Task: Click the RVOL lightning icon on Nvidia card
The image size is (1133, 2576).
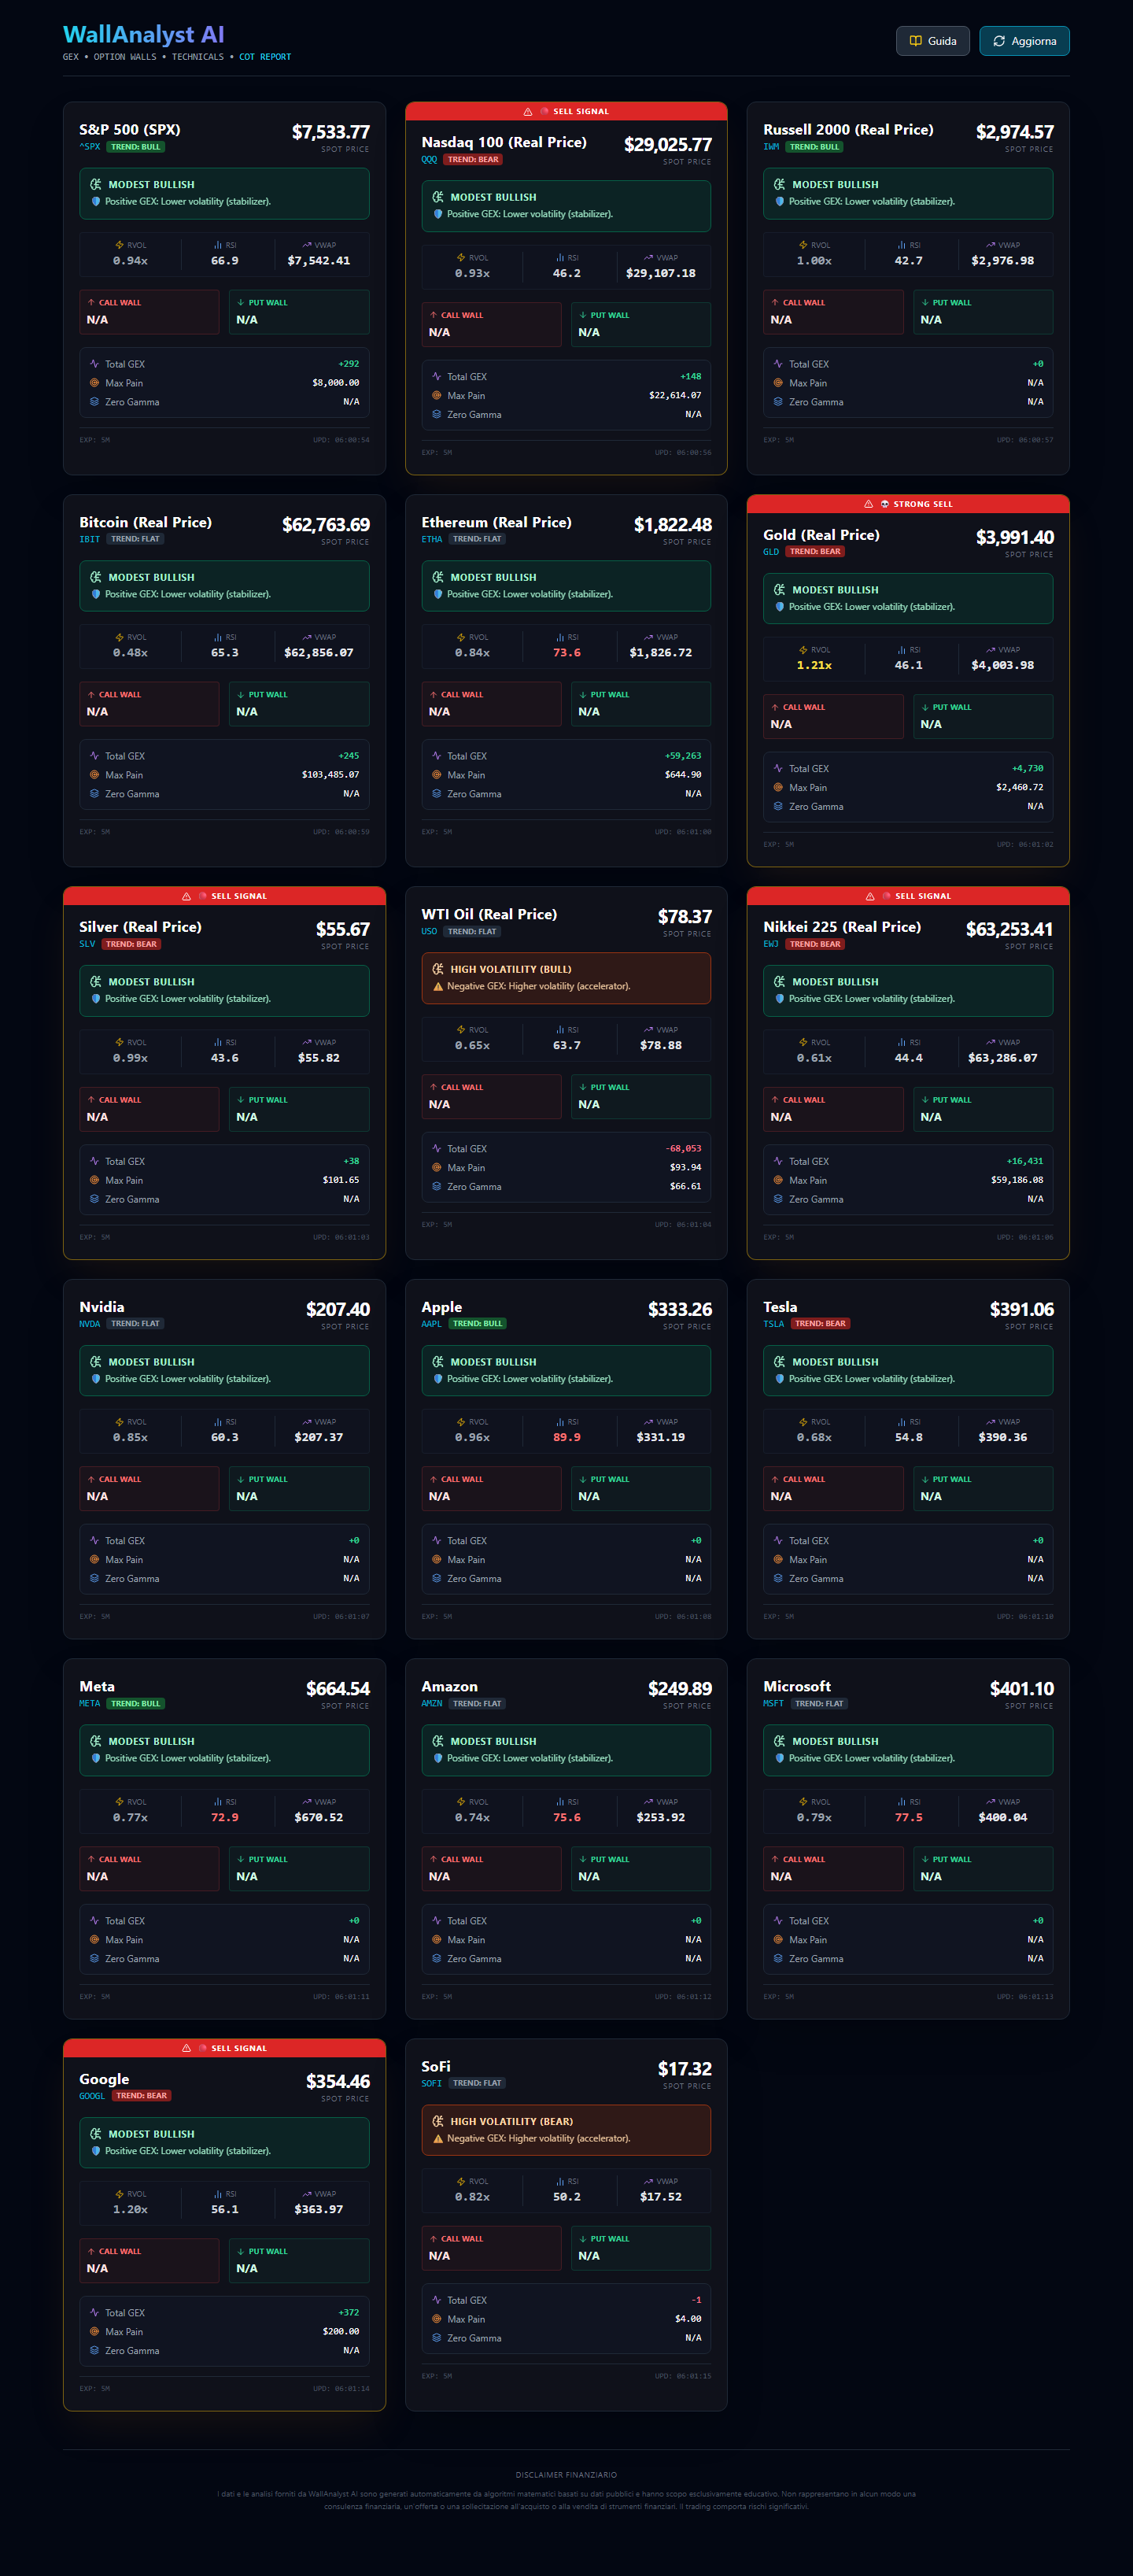Action: 119,1422
